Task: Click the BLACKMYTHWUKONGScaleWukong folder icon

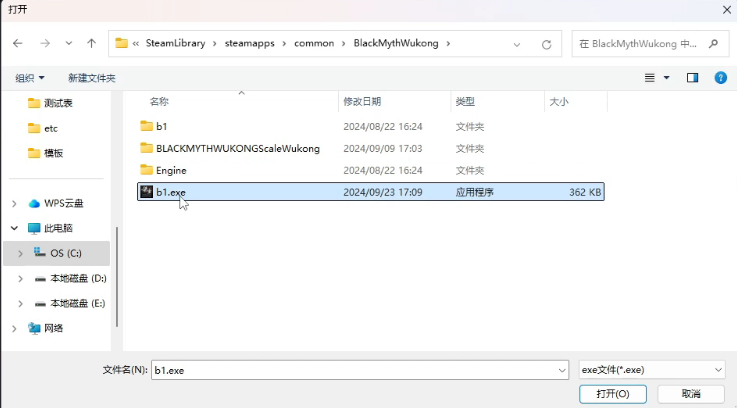Action: coord(147,148)
